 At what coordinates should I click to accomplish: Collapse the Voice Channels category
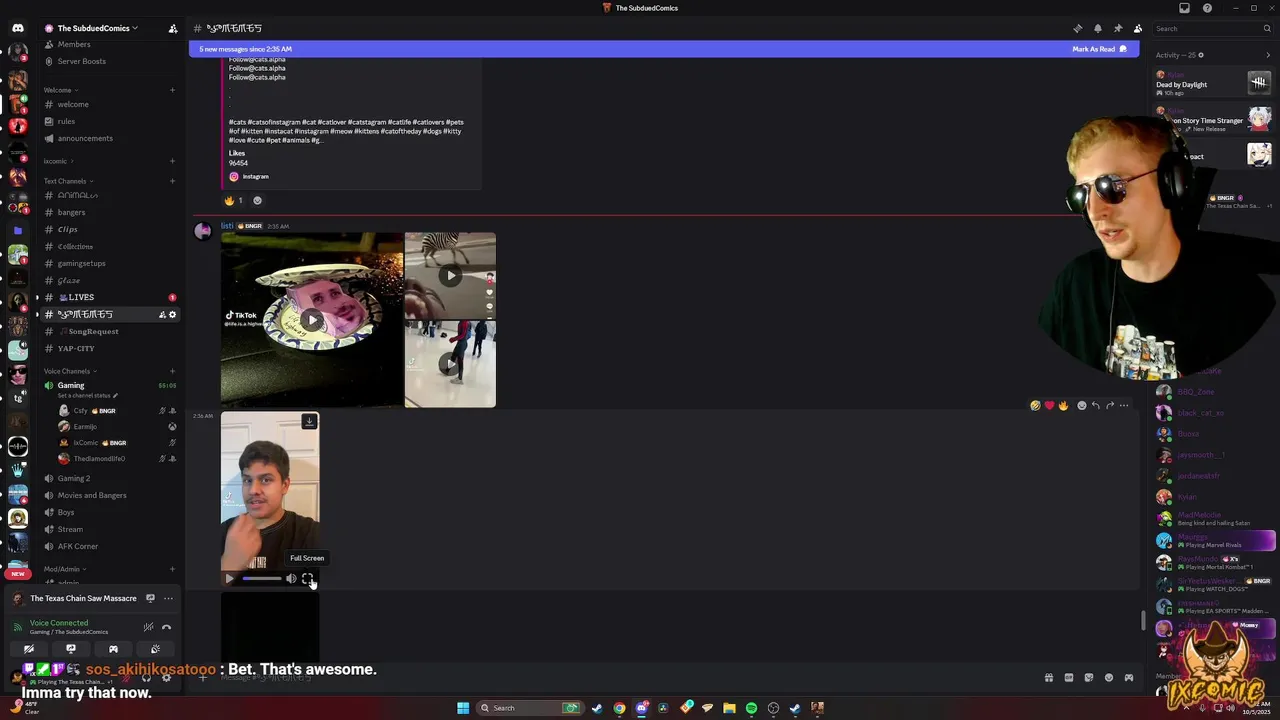pyautogui.click(x=69, y=371)
